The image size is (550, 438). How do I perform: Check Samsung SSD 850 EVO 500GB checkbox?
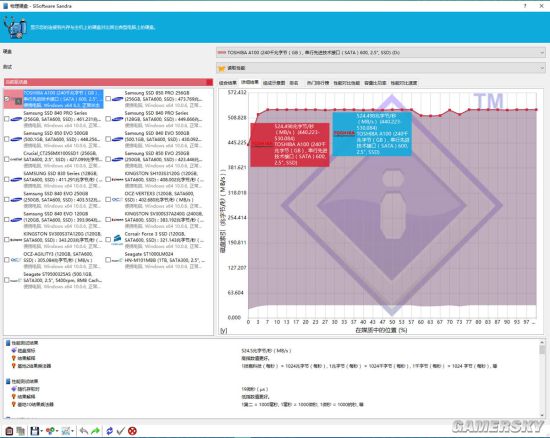coord(7,139)
